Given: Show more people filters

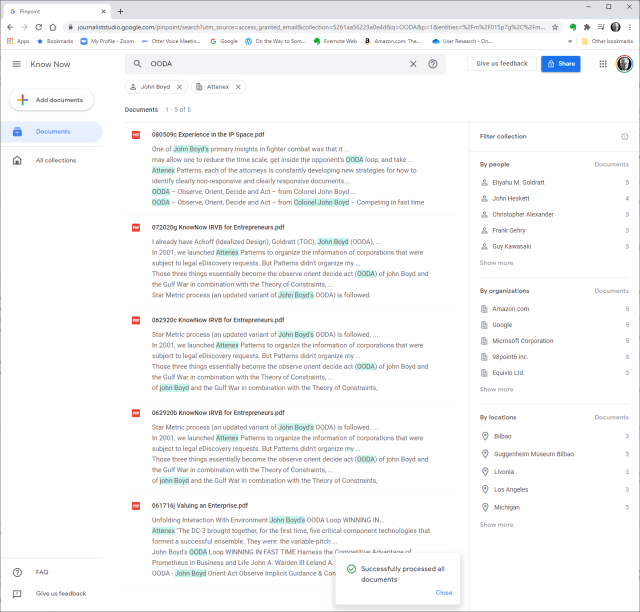Looking at the screenshot, I should pos(496,263).
